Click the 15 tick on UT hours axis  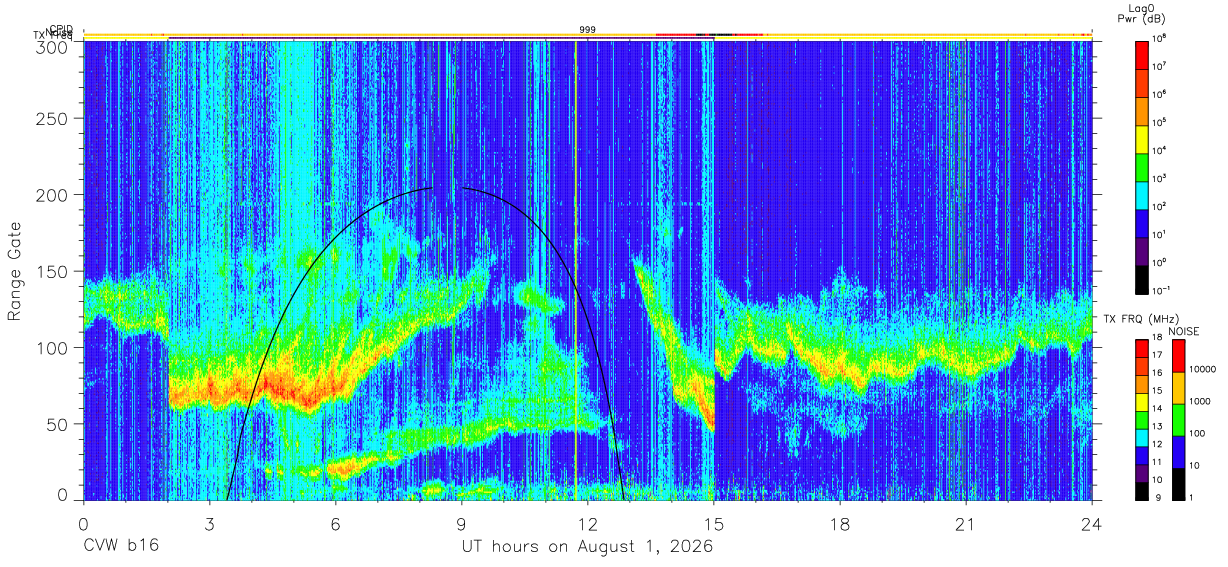[x=714, y=523]
